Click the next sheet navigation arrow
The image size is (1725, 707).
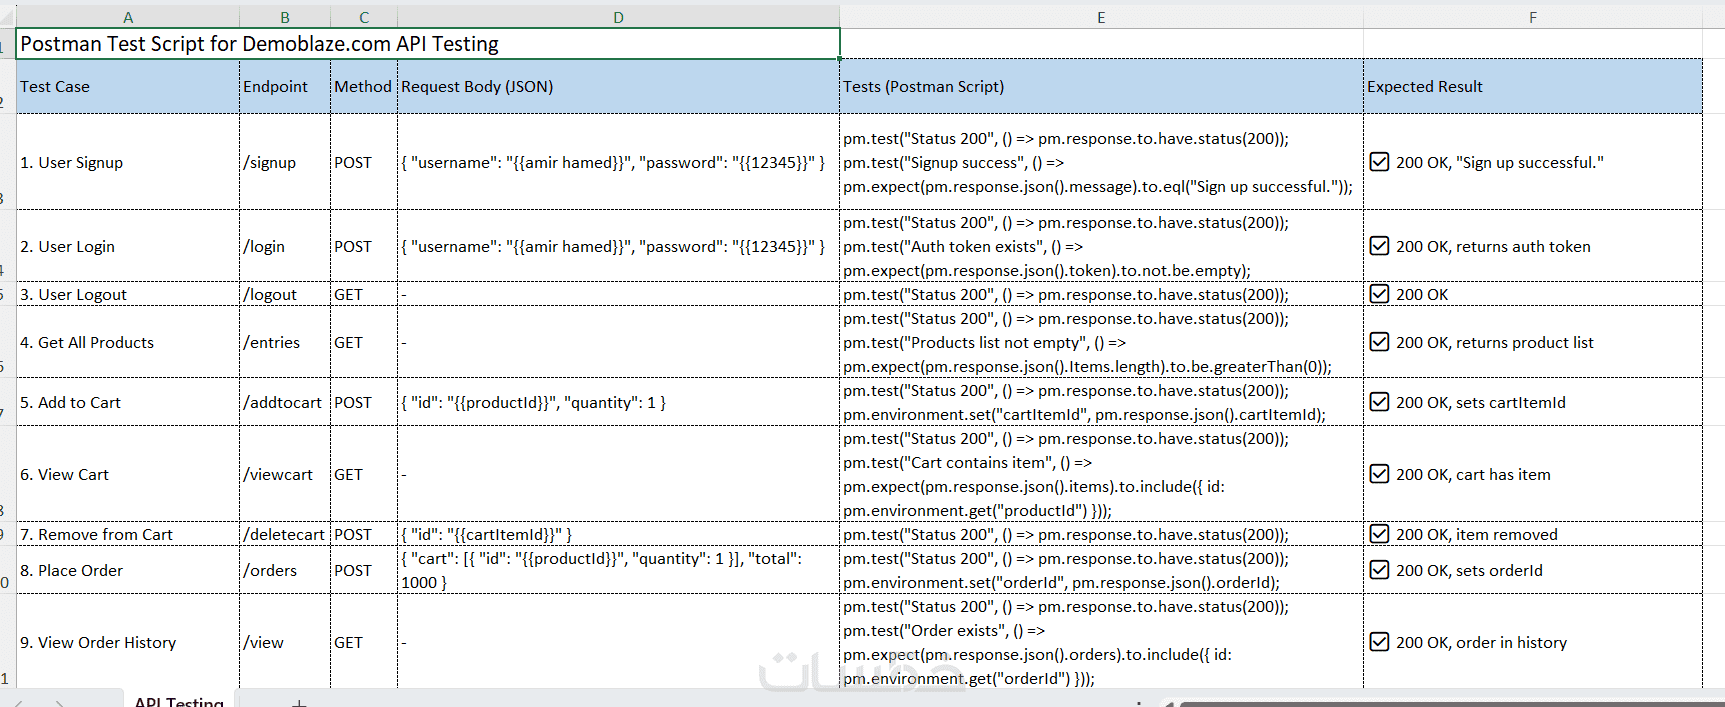coord(60,703)
